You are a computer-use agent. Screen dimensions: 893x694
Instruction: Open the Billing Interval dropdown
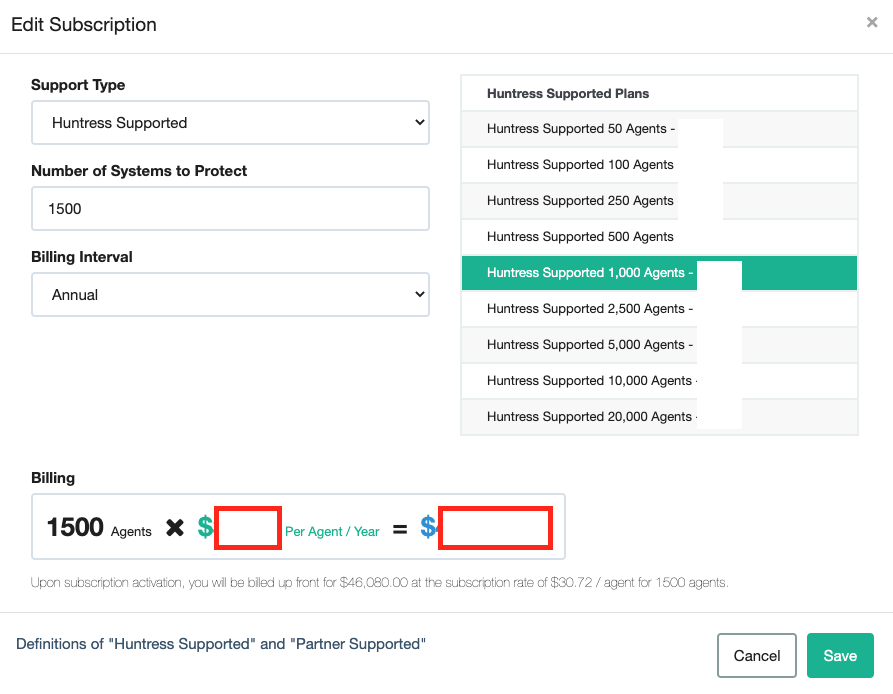230,294
